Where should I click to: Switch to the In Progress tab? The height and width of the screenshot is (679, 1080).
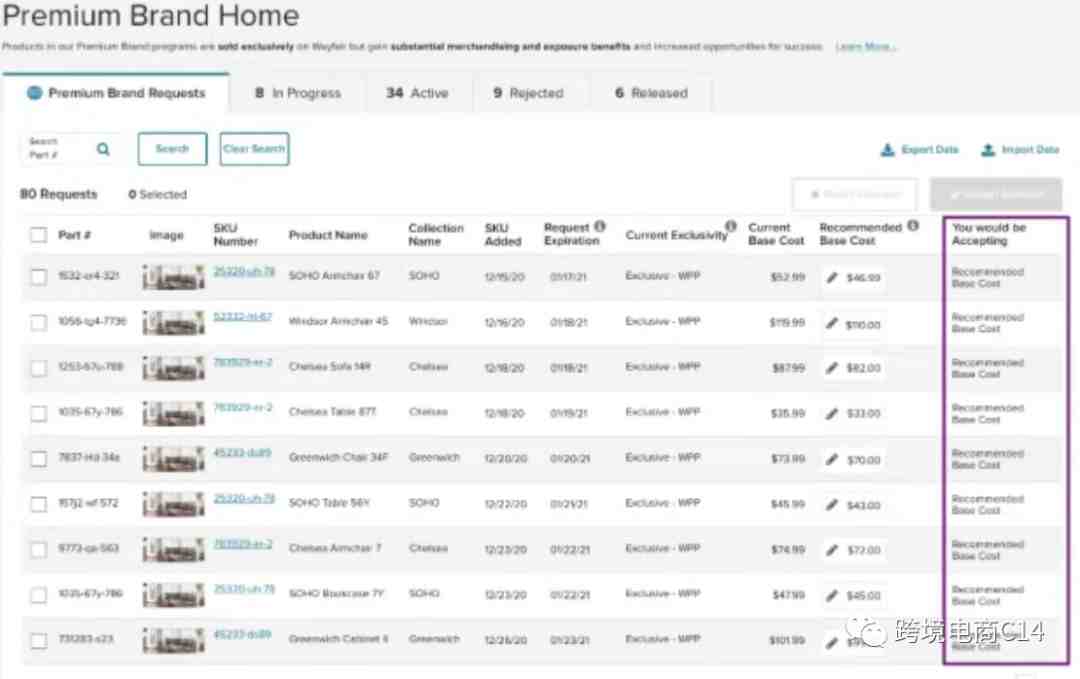click(x=298, y=93)
